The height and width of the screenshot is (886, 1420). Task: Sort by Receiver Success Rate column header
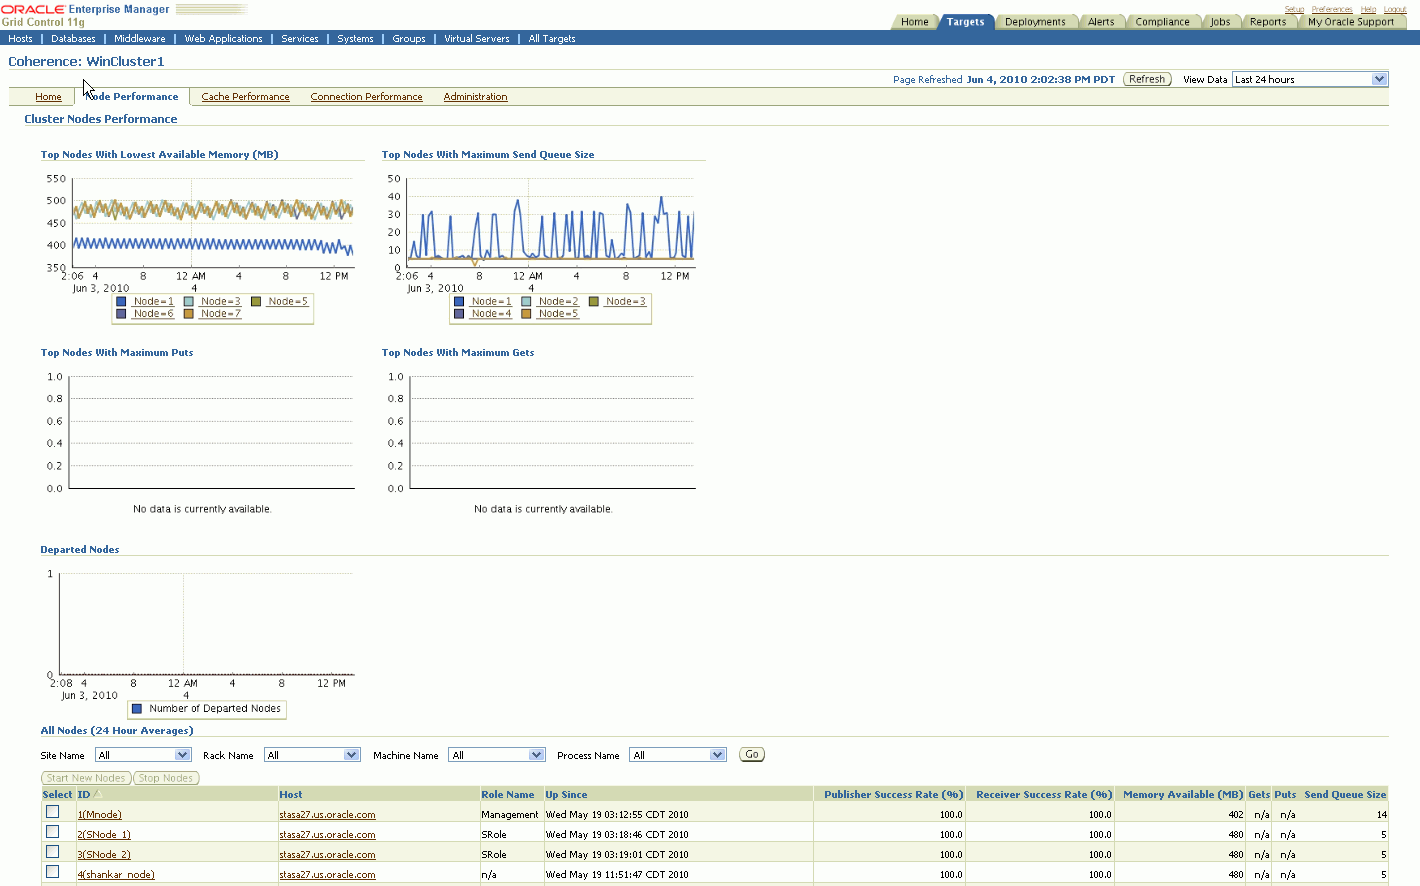point(1044,794)
